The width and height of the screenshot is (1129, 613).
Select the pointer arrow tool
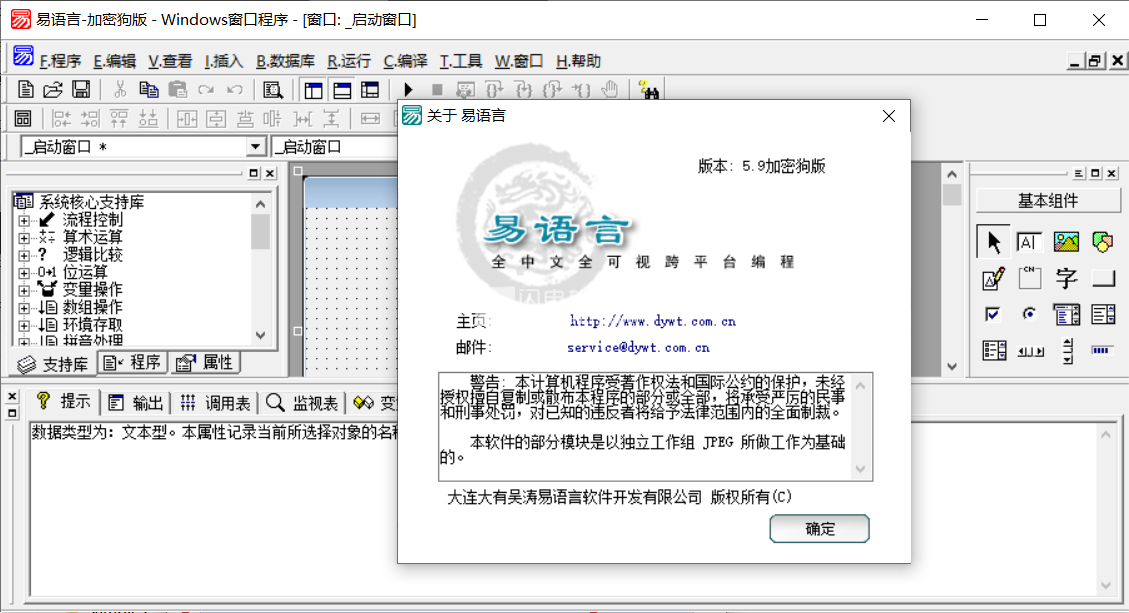tap(994, 241)
